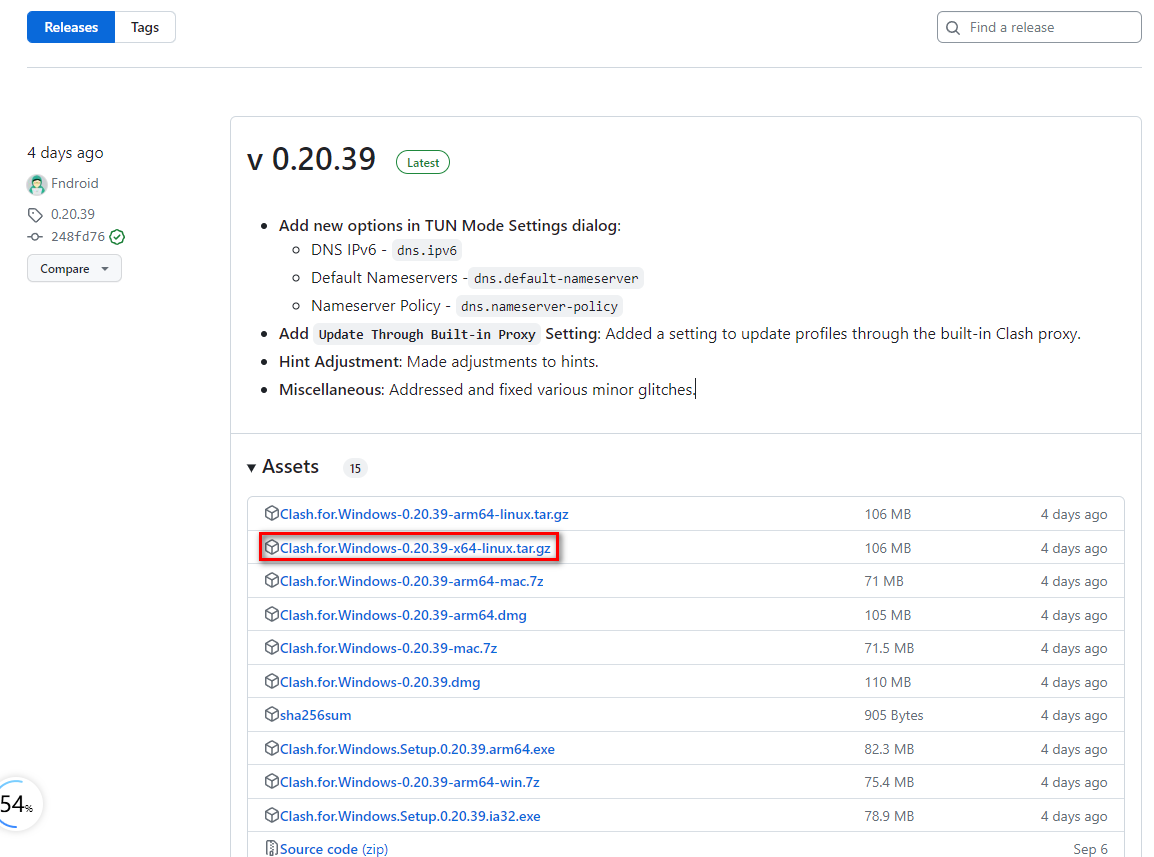The width and height of the screenshot is (1154, 857).
Task: Select Update Through Built-in Proxy code text
Action: [x=427, y=334]
